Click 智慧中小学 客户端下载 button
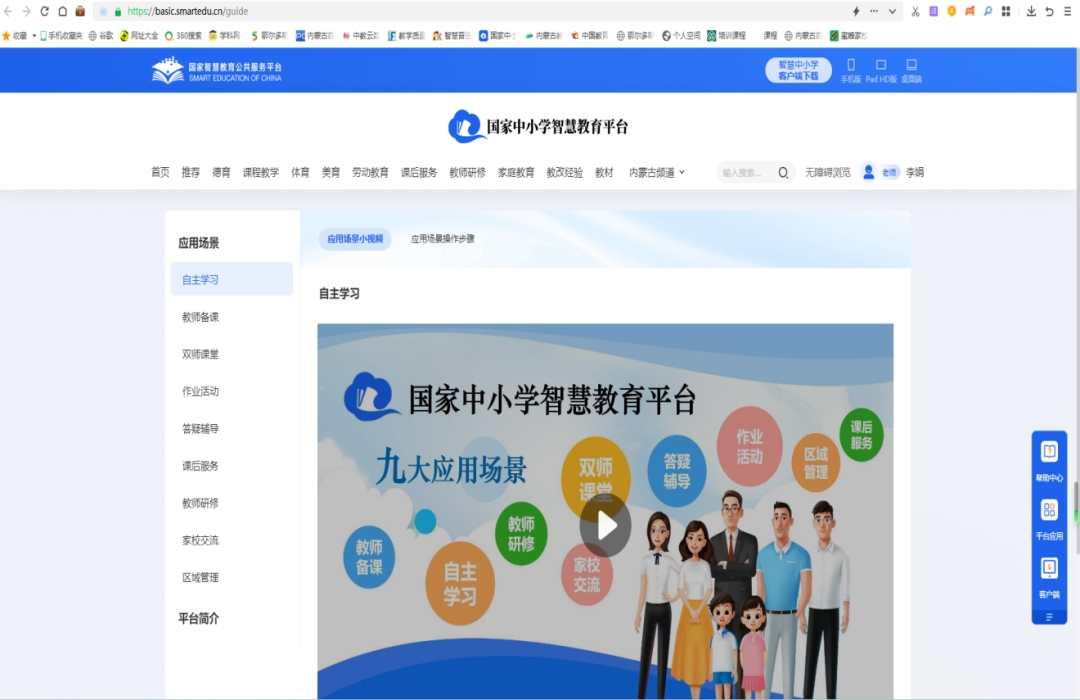 tap(798, 70)
